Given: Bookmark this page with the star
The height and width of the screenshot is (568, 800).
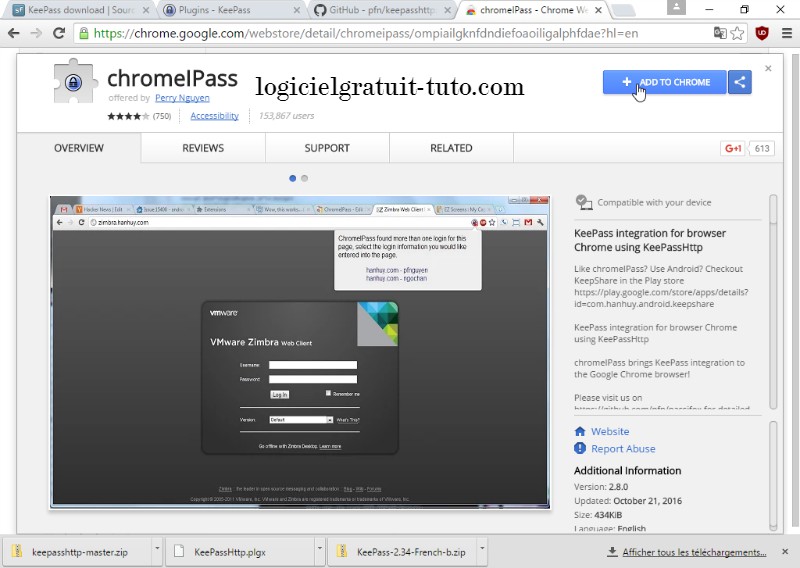Looking at the screenshot, I should [x=737, y=33].
